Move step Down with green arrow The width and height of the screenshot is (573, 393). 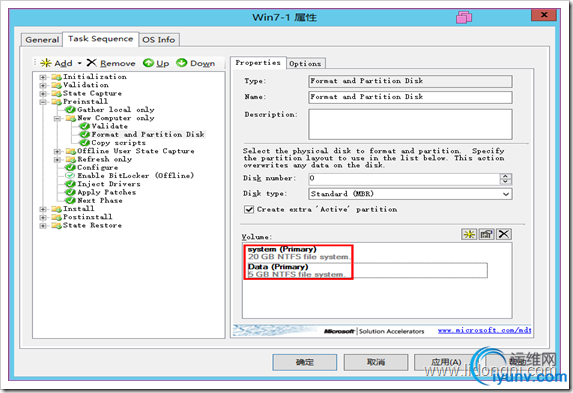click(195, 63)
